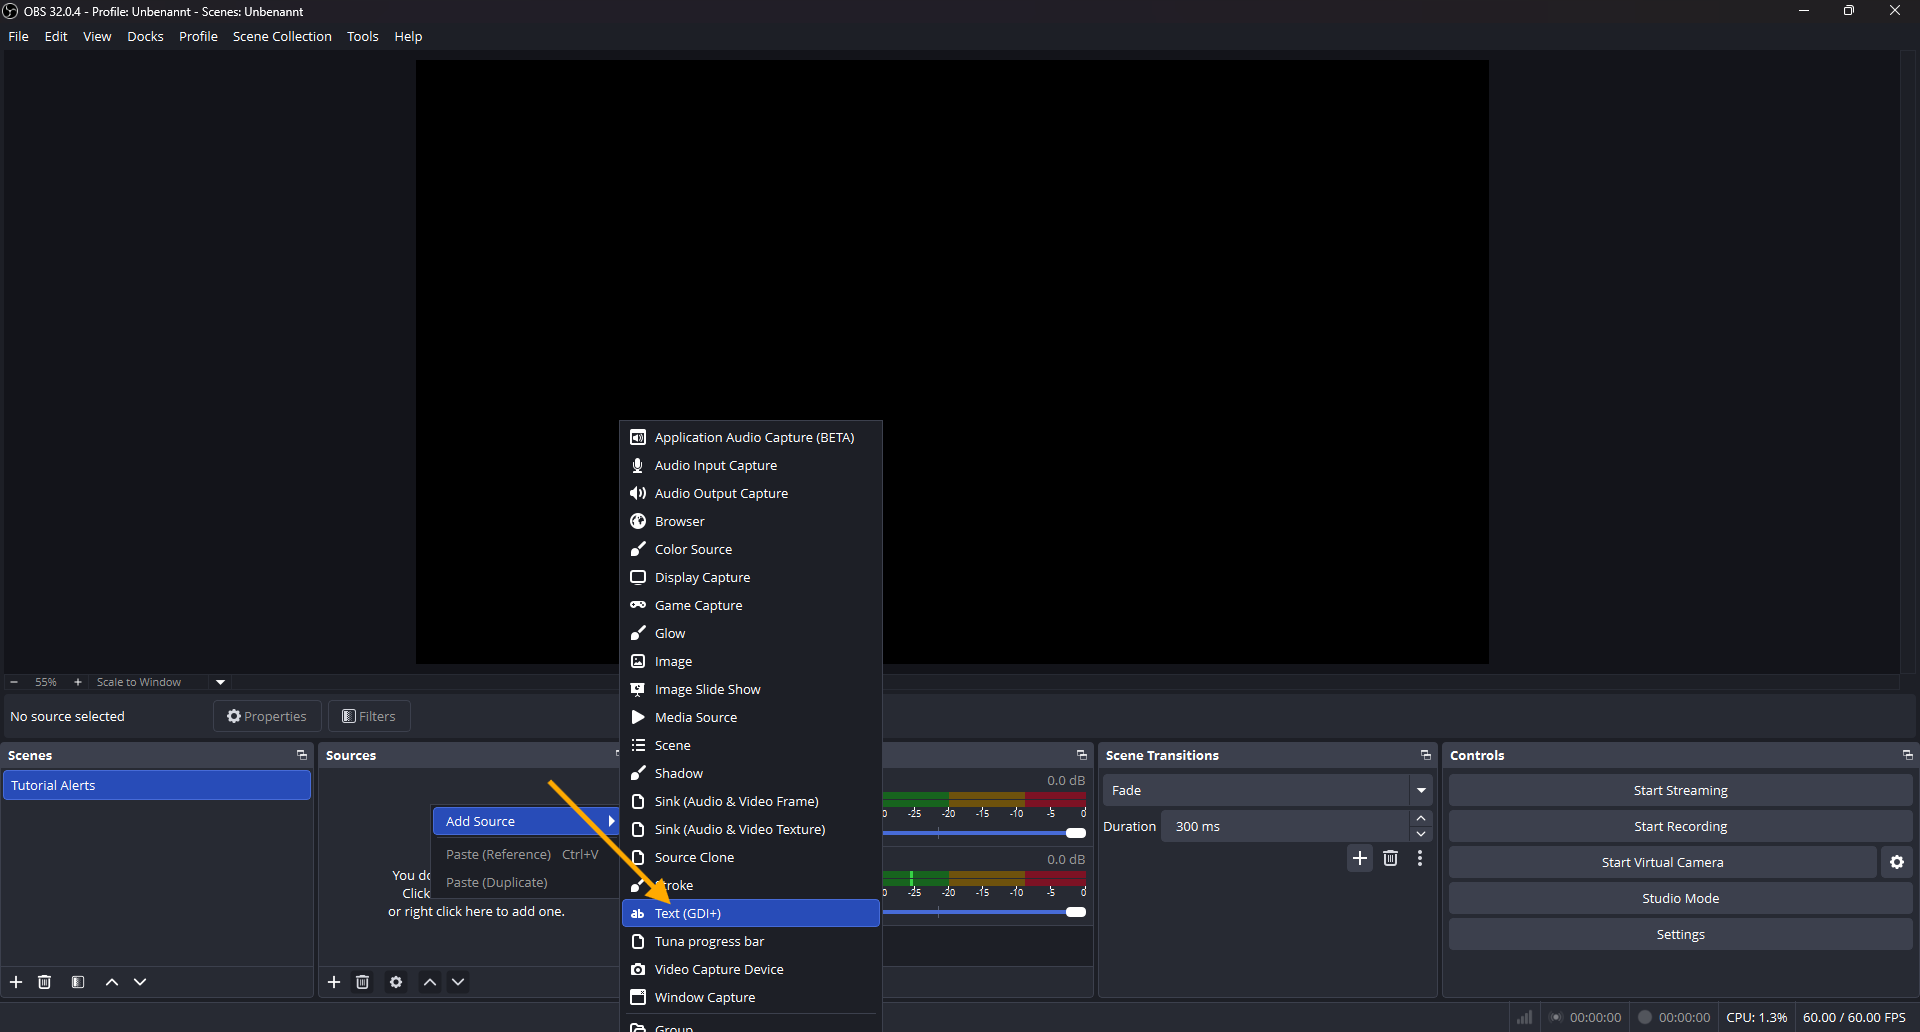The image size is (1920, 1032).
Task: Click the upper audio volume slider handle
Action: (1076, 833)
